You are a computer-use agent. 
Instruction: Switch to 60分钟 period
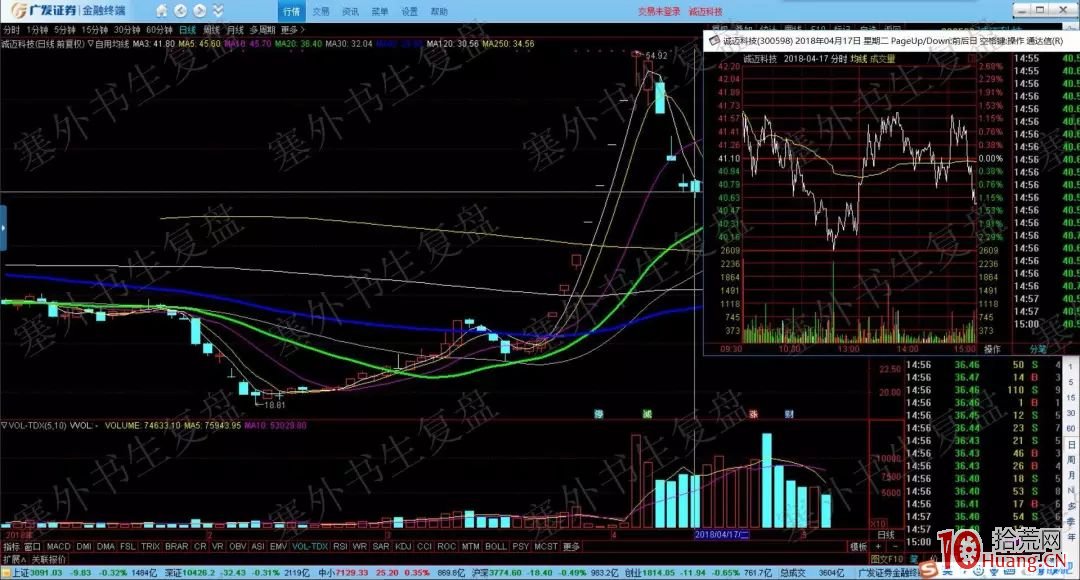click(159, 30)
